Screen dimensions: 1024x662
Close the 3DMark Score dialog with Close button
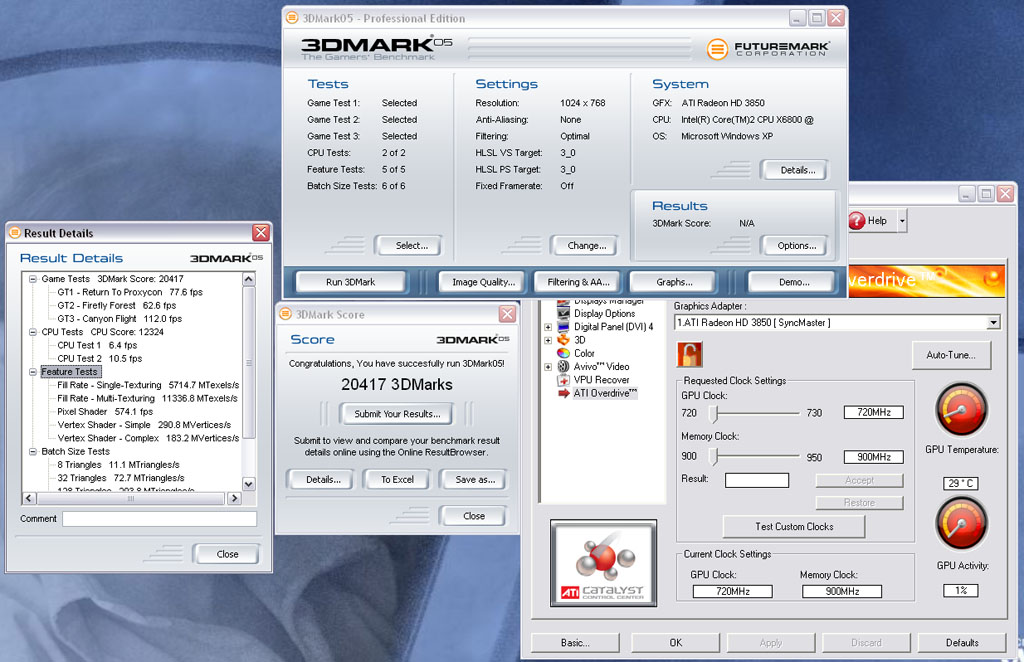[473, 516]
